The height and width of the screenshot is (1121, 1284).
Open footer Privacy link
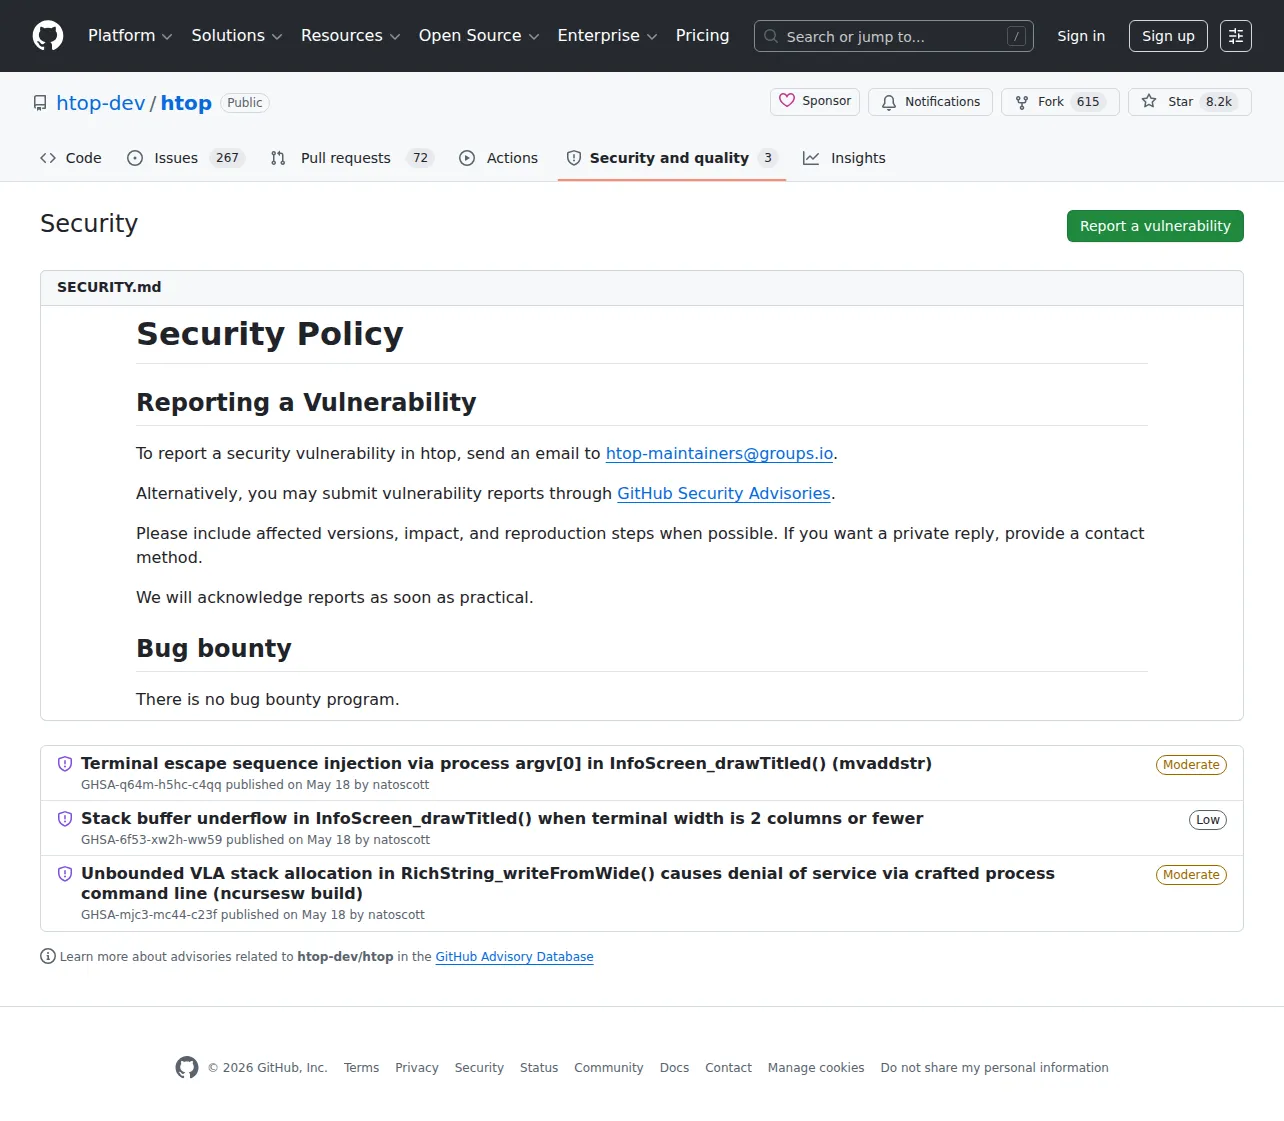point(417,1068)
